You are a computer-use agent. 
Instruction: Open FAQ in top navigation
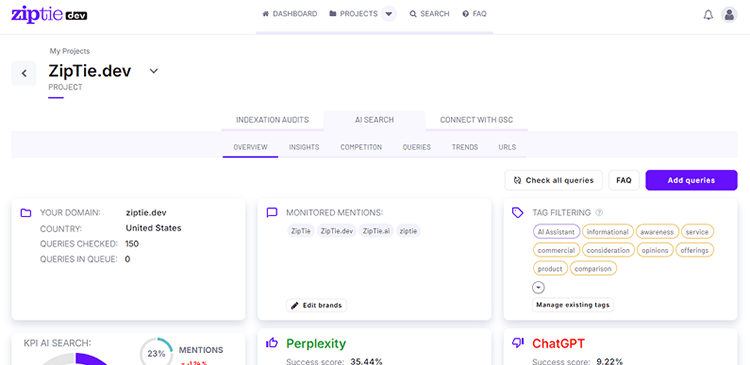coord(474,14)
